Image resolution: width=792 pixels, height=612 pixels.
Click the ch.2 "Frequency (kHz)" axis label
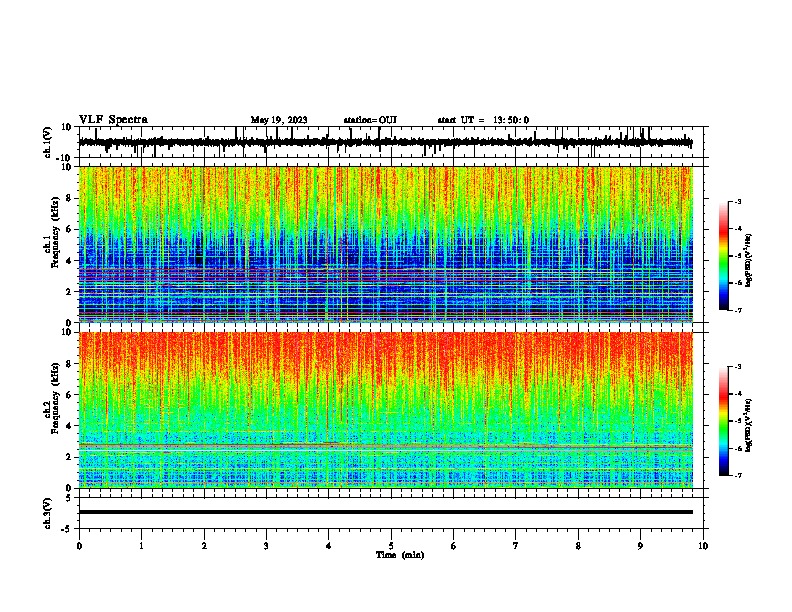pyautogui.click(x=55, y=398)
